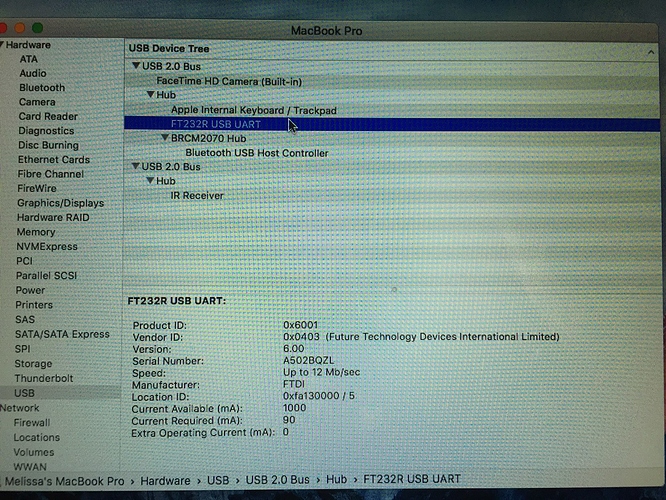
Task: Click the Speed value Up to 12 Mb/sec
Action: click(x=321, y=372)
